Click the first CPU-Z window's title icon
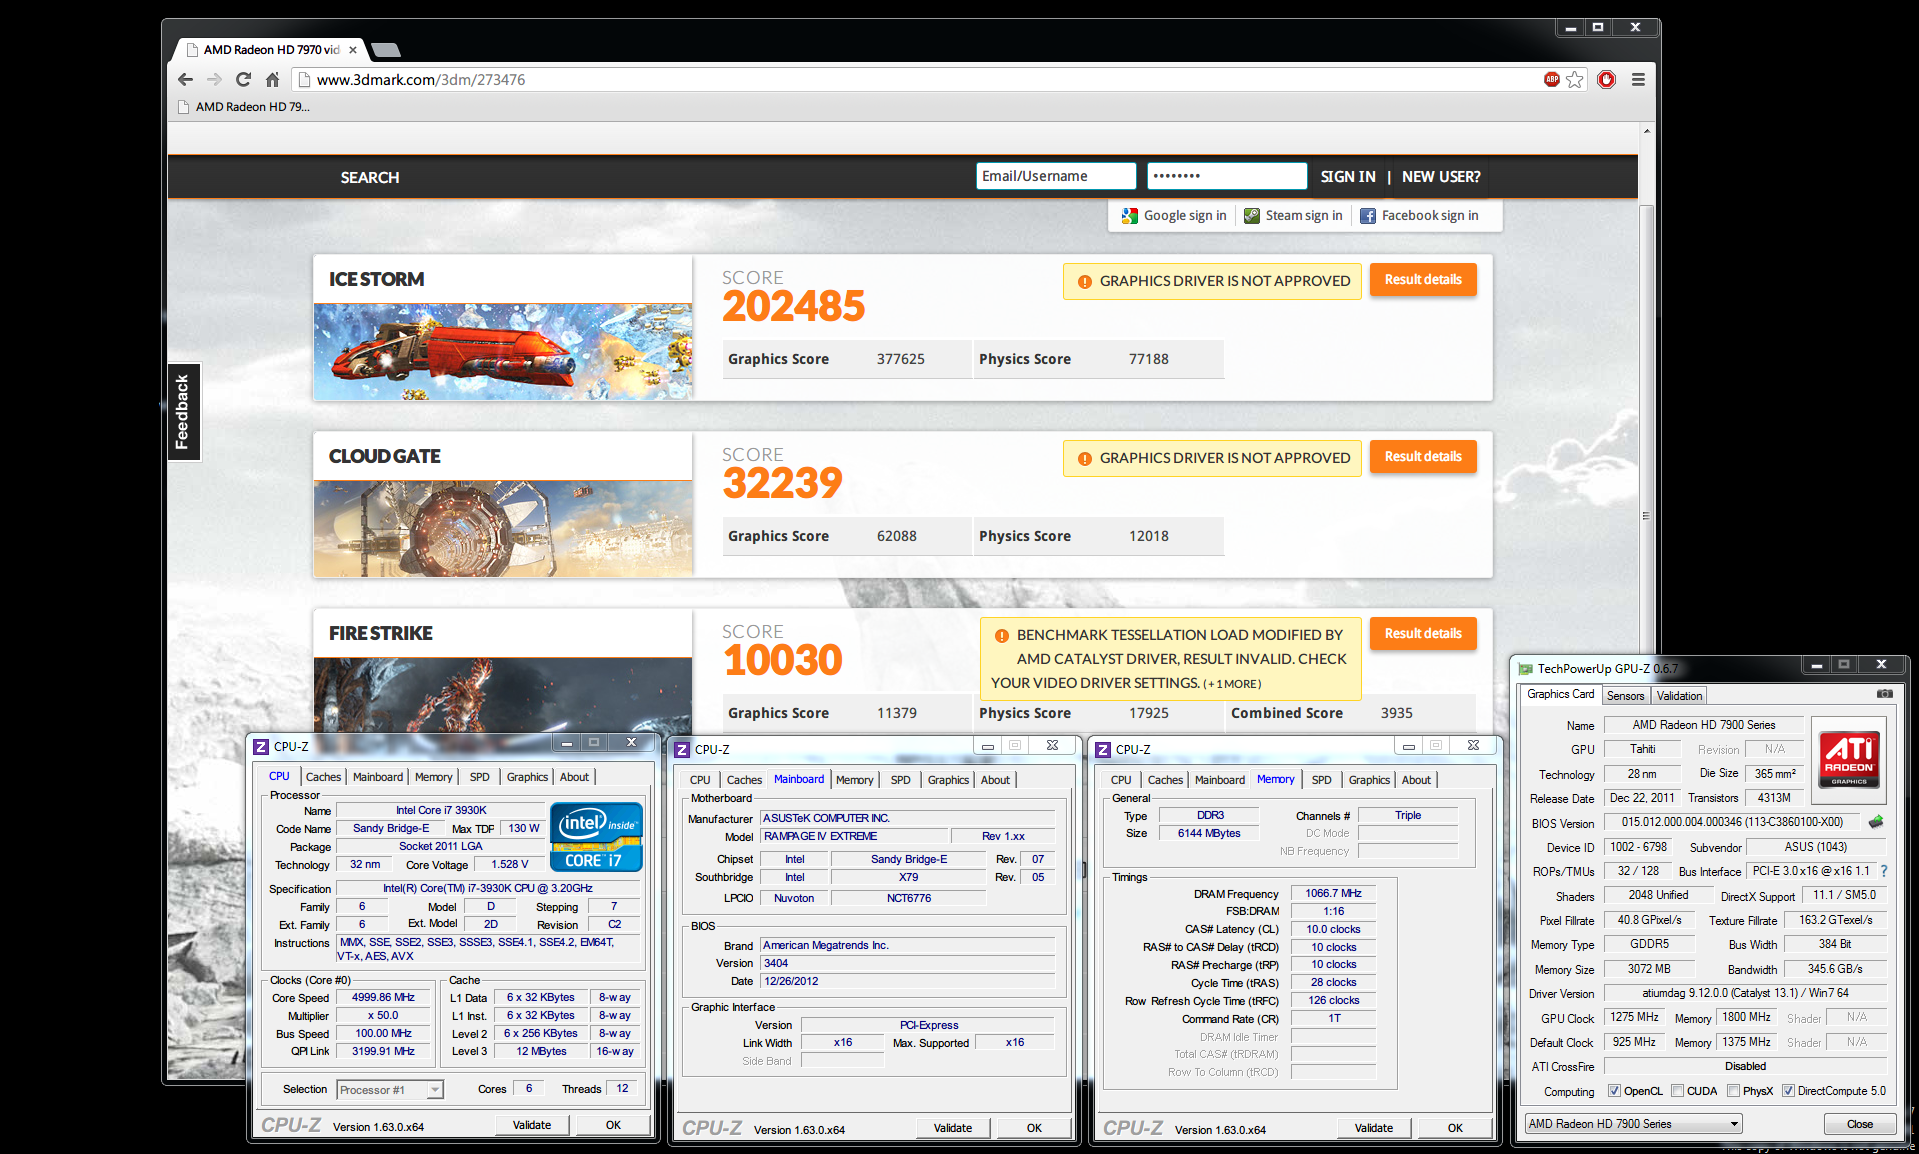Image resolution: width=1919 pixels, height=1154 pixels. 261,746
